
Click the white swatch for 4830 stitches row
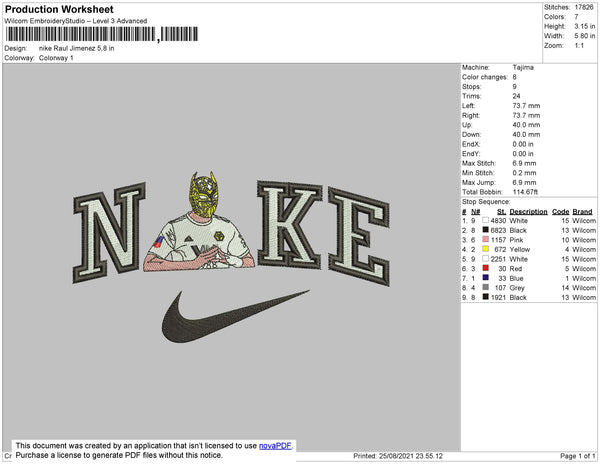tap(485, 220)
